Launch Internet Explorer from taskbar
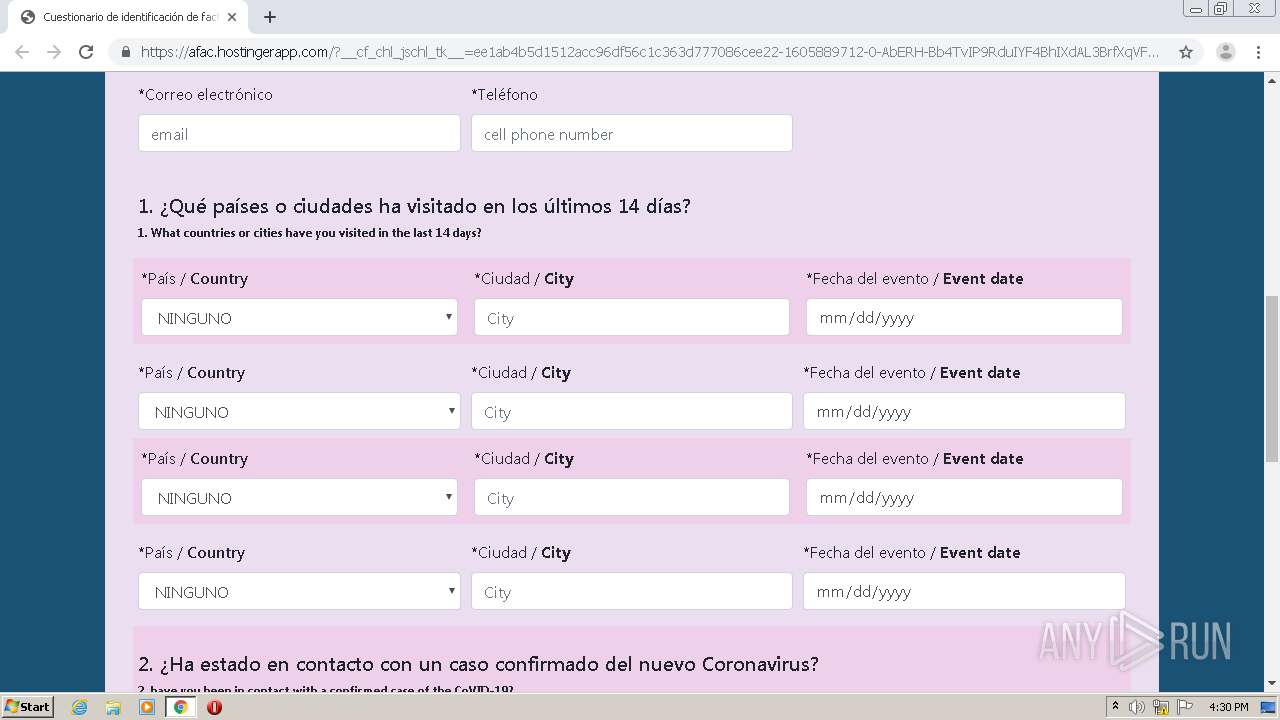 click(80, 707)
